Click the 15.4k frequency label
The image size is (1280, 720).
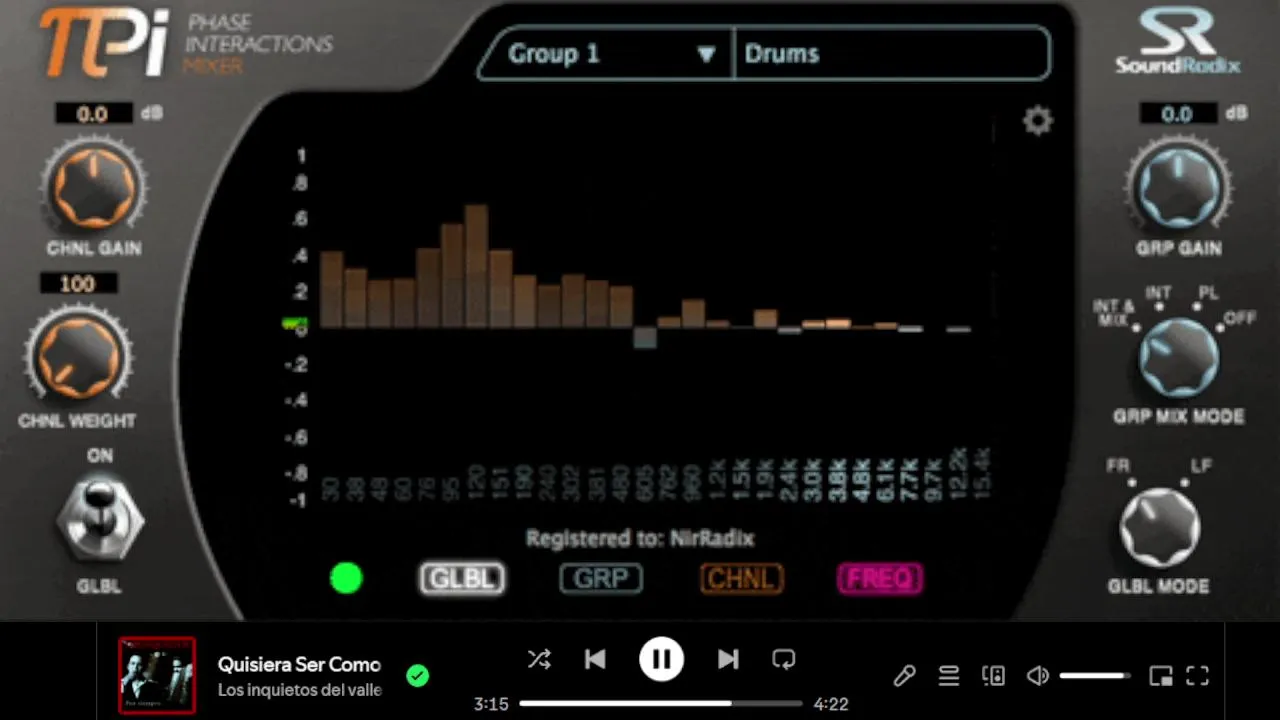(x=982, y=473)
